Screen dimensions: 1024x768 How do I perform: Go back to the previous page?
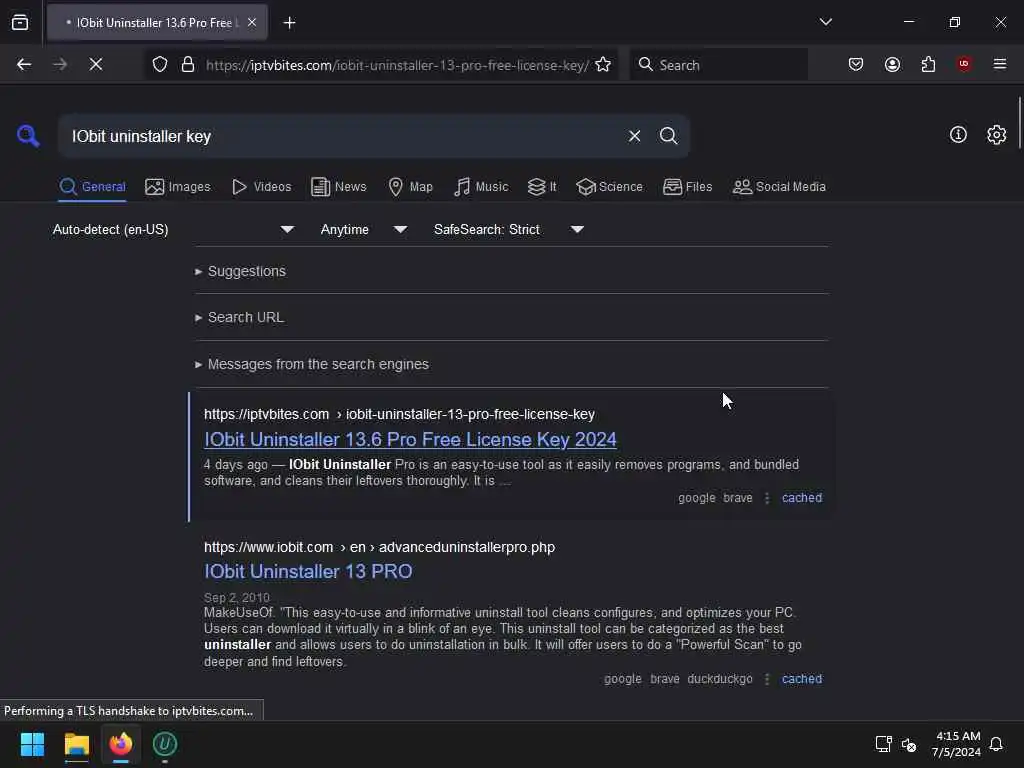tap(24, 64)
